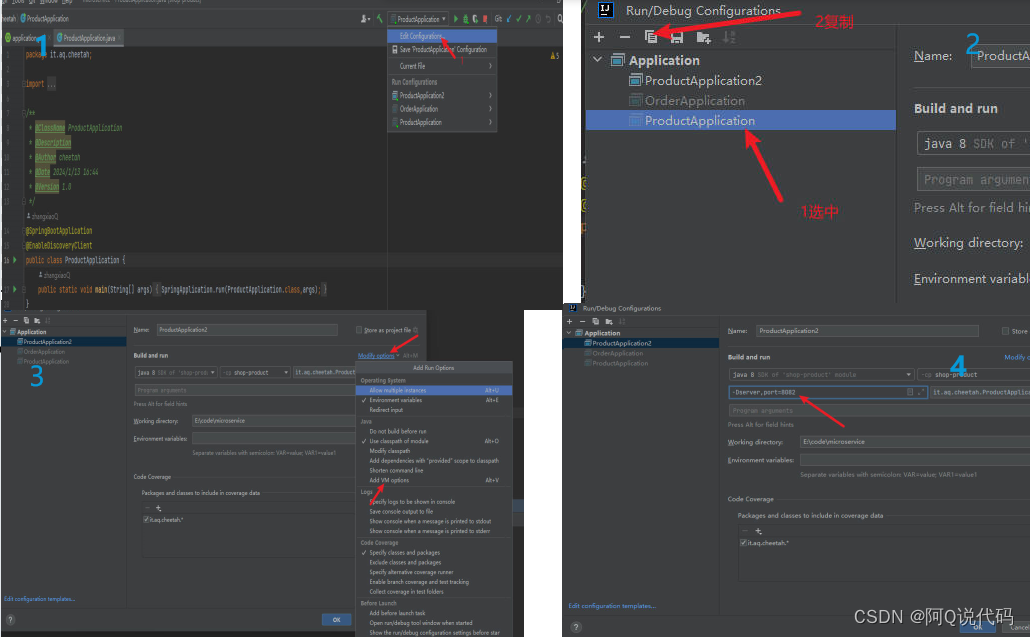Viewport: 1030px width, 637px height.
Task: Toggle Store as project file checkbox
Action: tap(359, 330)
